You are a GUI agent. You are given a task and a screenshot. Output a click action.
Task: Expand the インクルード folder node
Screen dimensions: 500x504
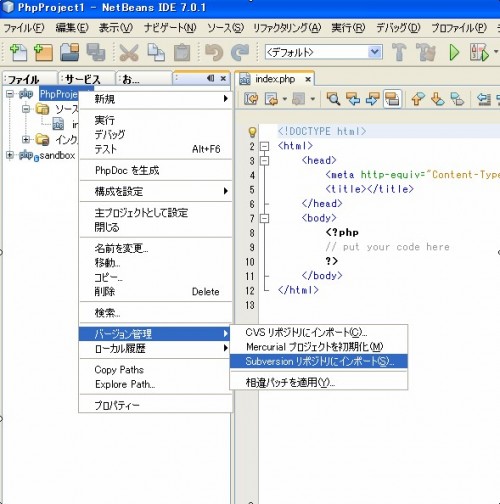[x=26, y=139]
